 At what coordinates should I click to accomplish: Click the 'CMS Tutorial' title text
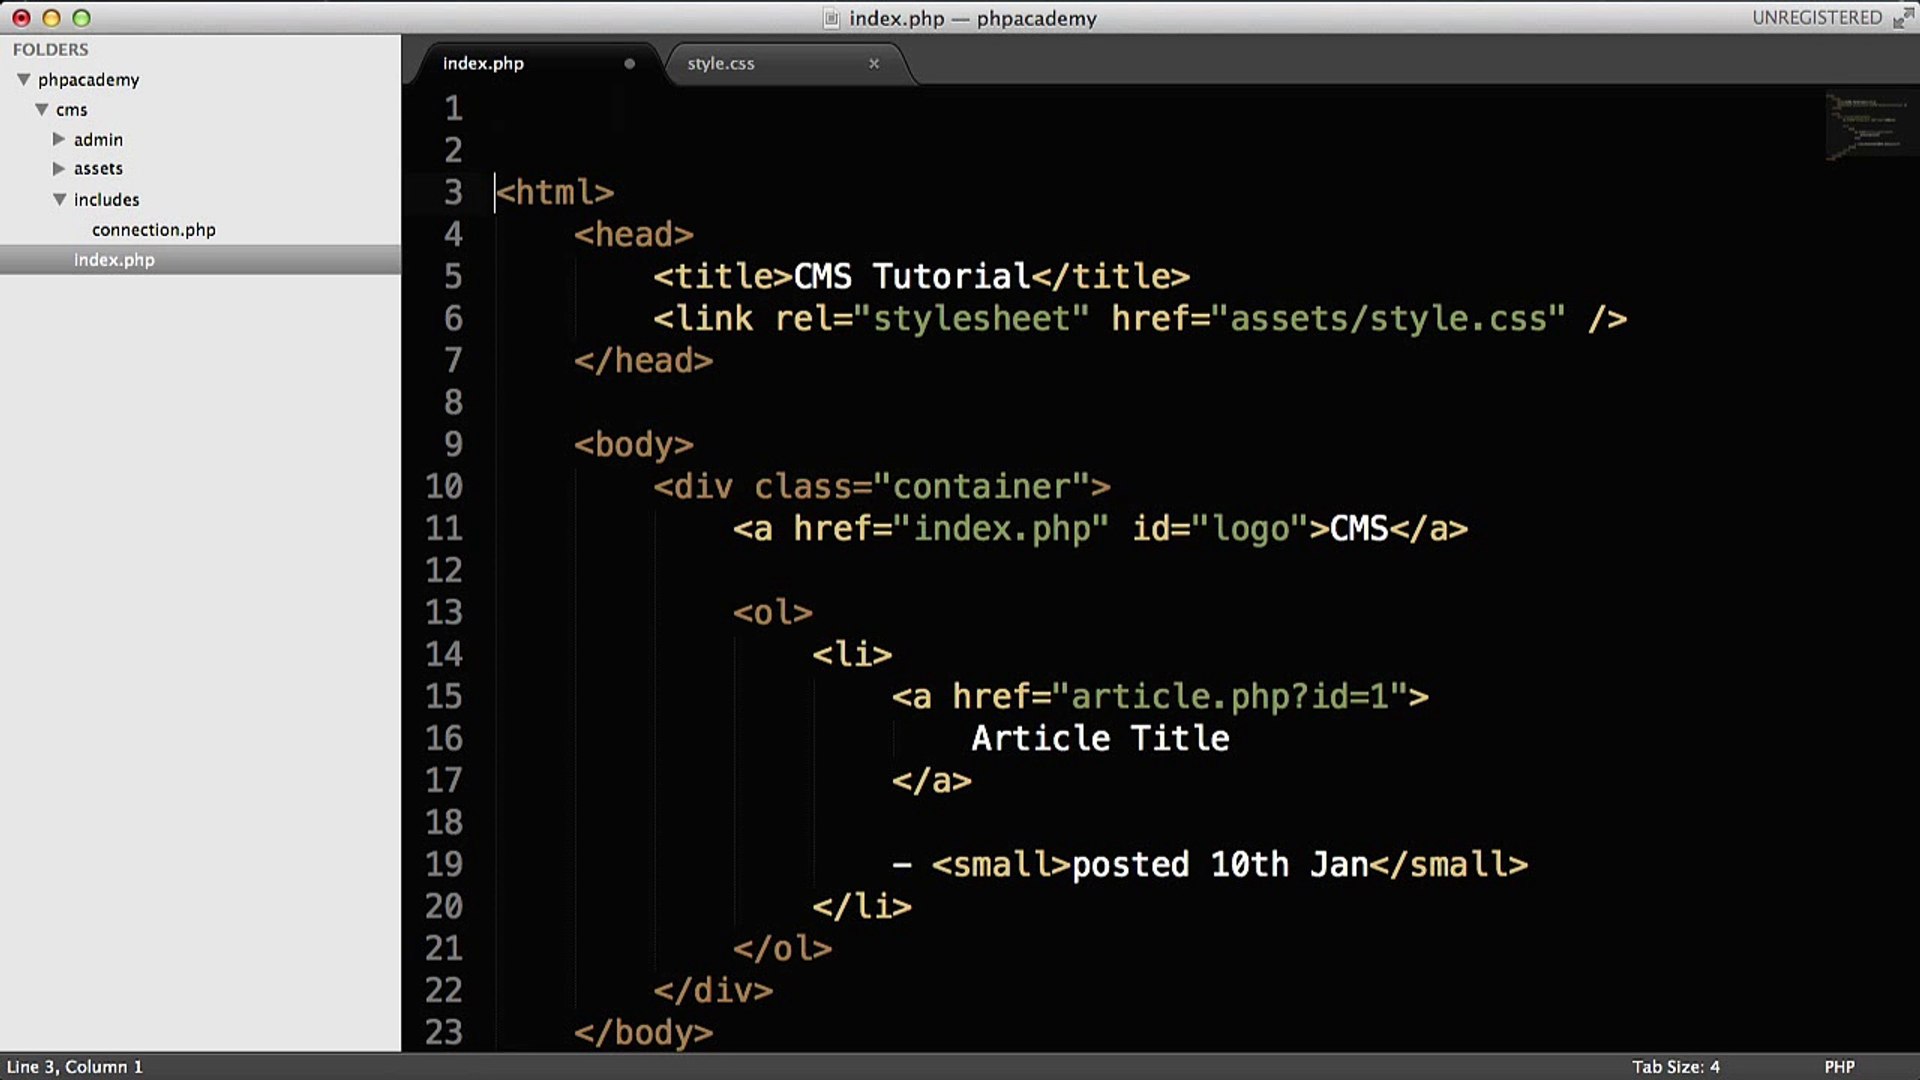tap(911, 276)
